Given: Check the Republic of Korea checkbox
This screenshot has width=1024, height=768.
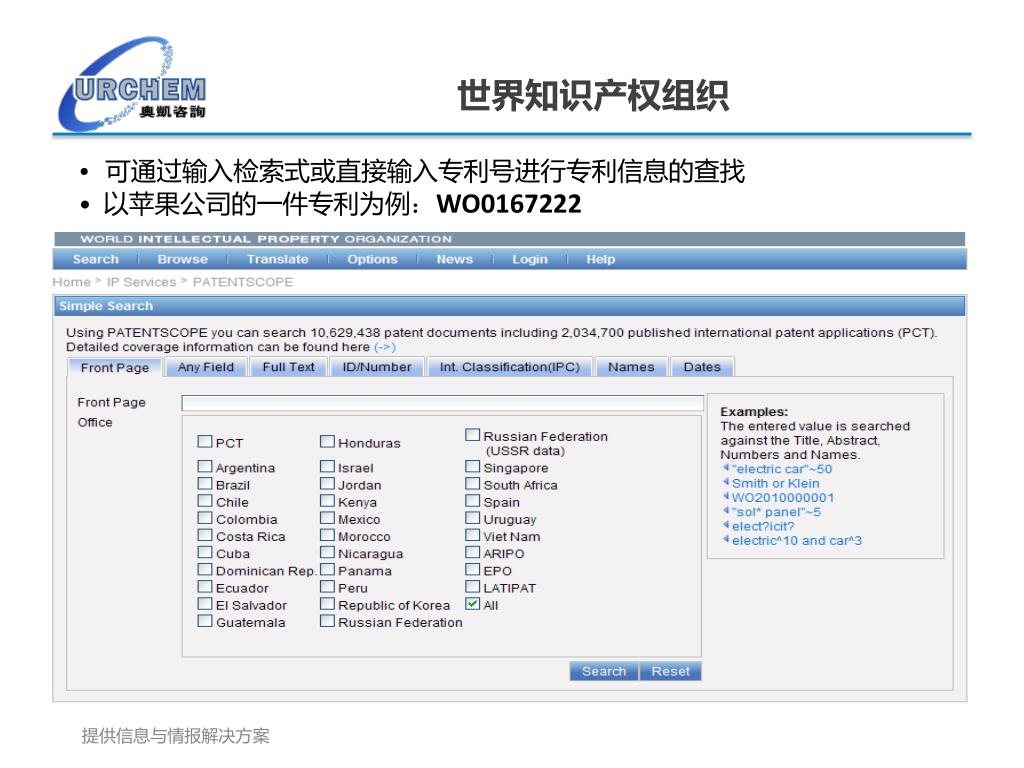Looking at the screenshot, I should tap(327, 604).
